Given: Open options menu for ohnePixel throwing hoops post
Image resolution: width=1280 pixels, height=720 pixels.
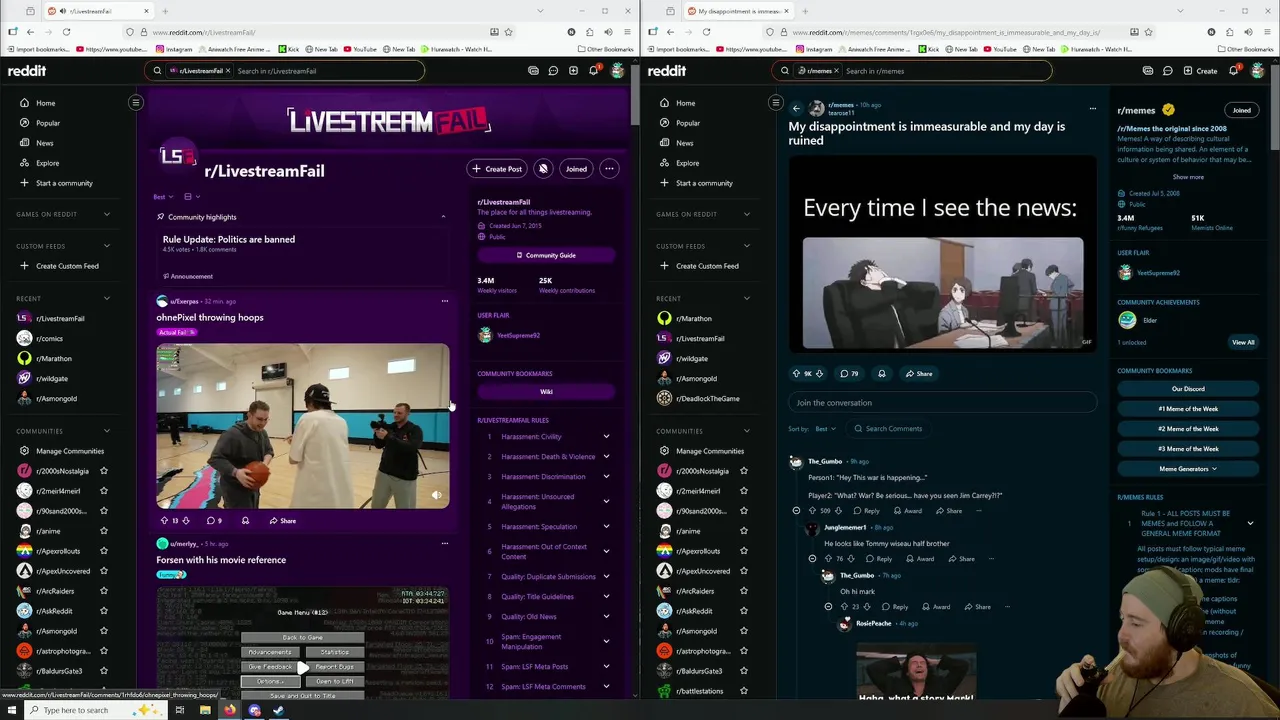Looking at the screenshot, I should coord(445,301).
